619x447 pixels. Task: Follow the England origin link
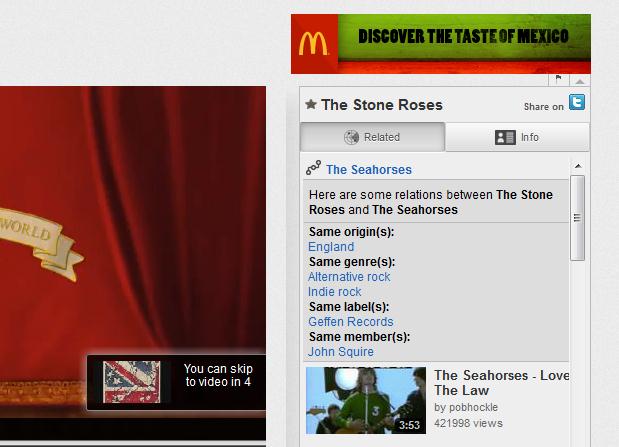click(x=331, y=247)
